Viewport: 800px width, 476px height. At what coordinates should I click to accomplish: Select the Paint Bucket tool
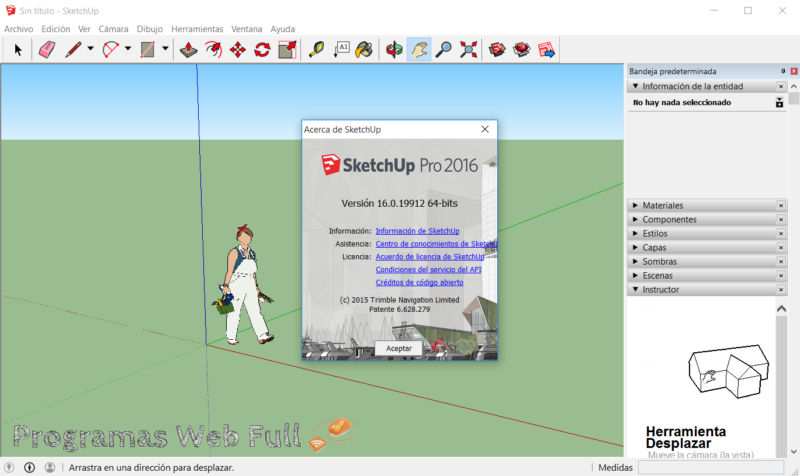tap(364, 50)
